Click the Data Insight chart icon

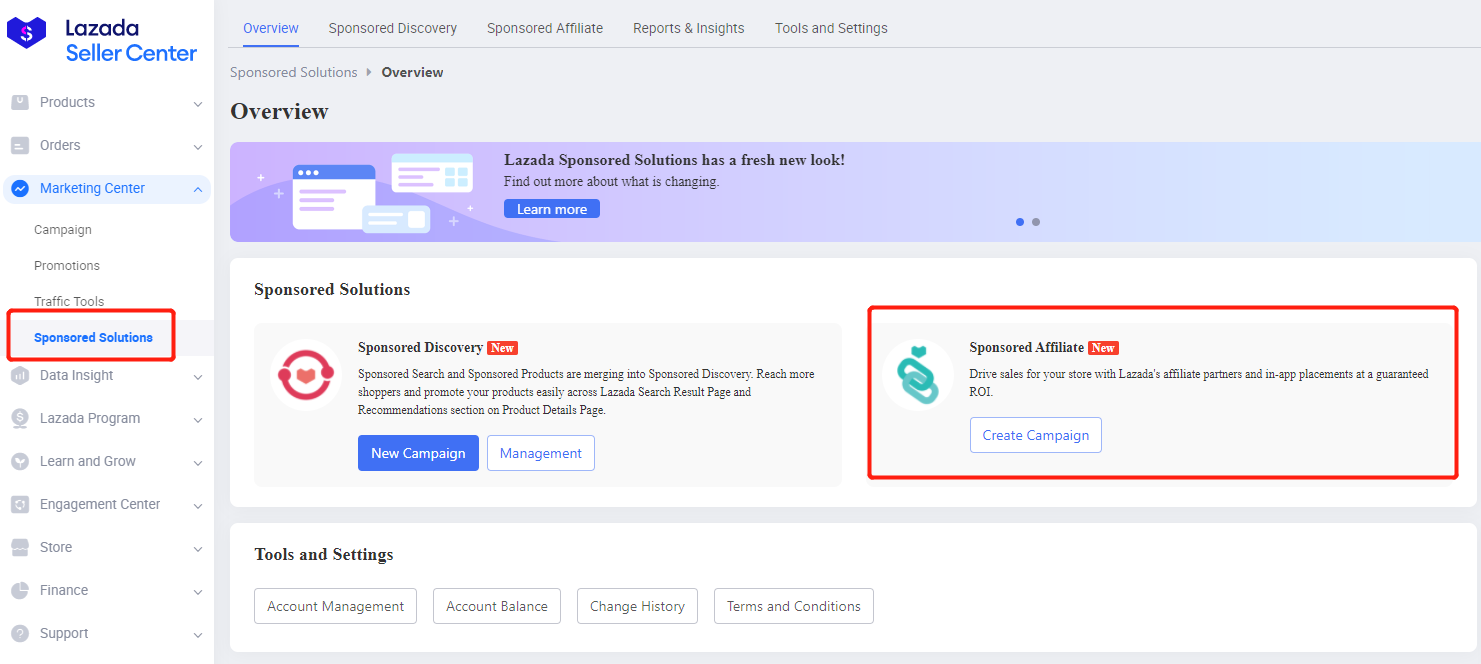coord(20,376)
